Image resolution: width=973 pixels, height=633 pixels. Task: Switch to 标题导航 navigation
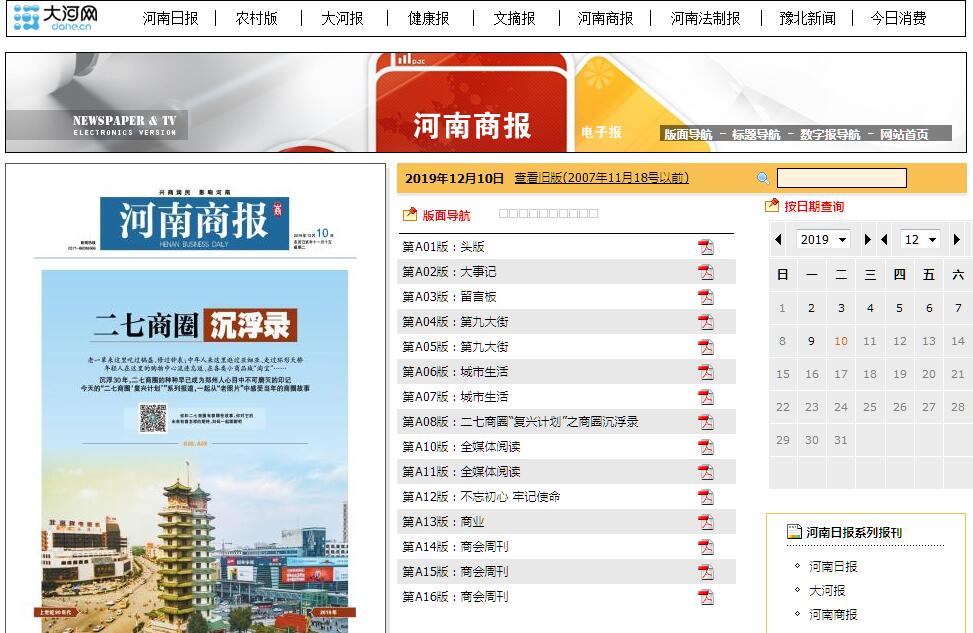pos(755,134)
